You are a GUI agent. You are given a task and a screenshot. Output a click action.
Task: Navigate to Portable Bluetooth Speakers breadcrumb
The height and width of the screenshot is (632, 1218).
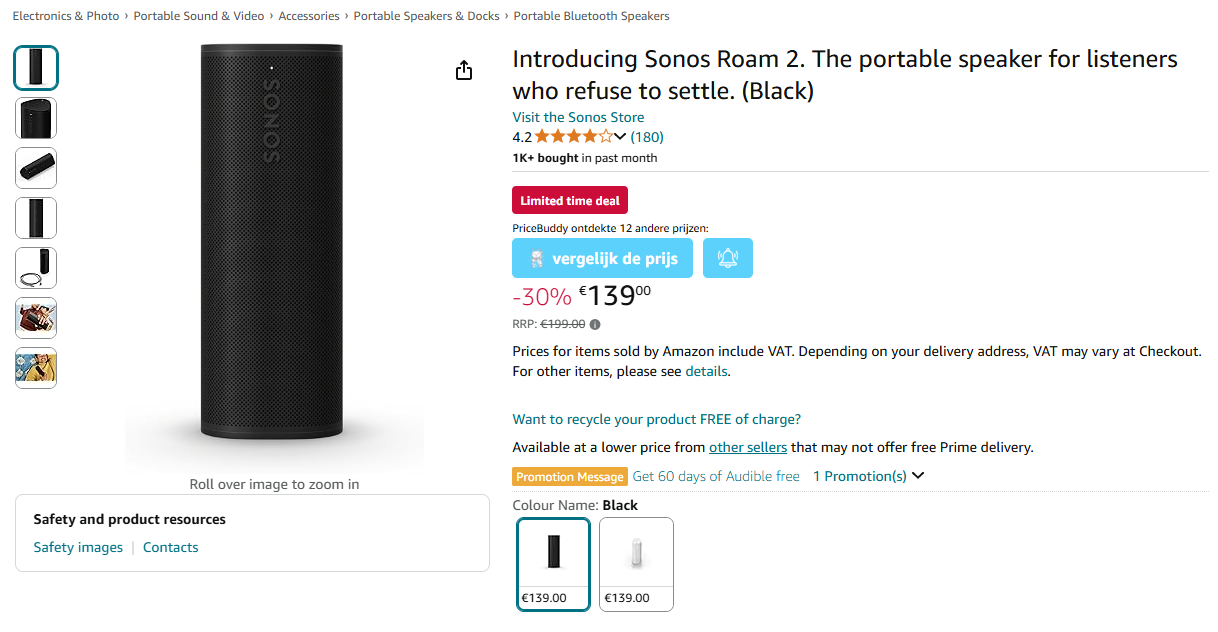591,16
